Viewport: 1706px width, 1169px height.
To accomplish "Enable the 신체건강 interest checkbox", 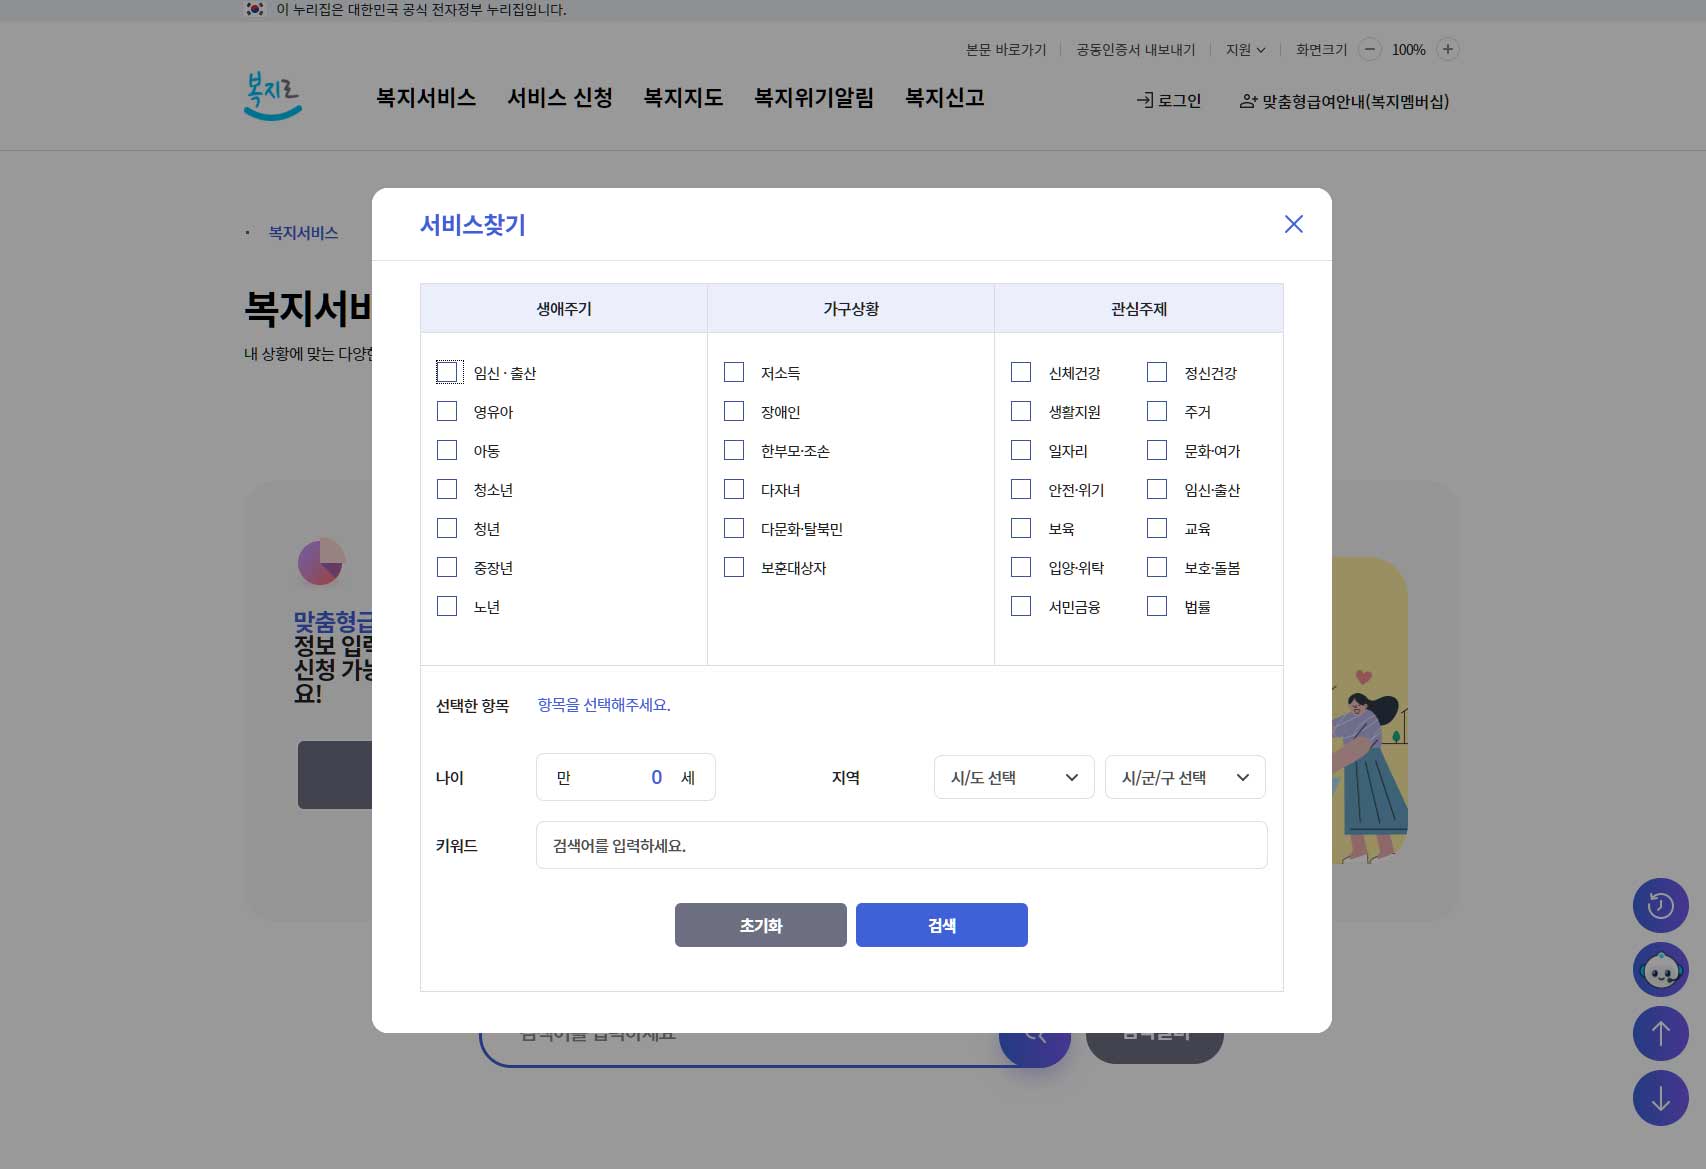I will pos(1021,371).
